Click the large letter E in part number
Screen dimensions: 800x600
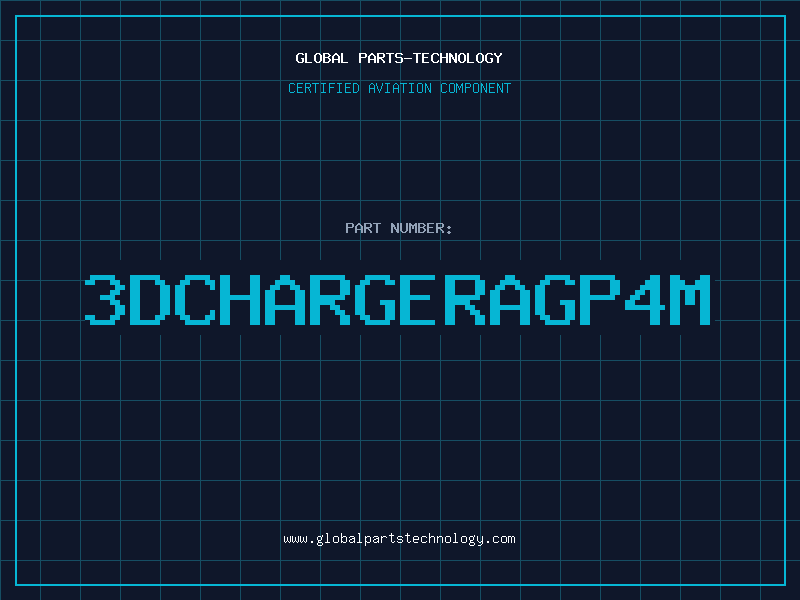click(417, 299)
